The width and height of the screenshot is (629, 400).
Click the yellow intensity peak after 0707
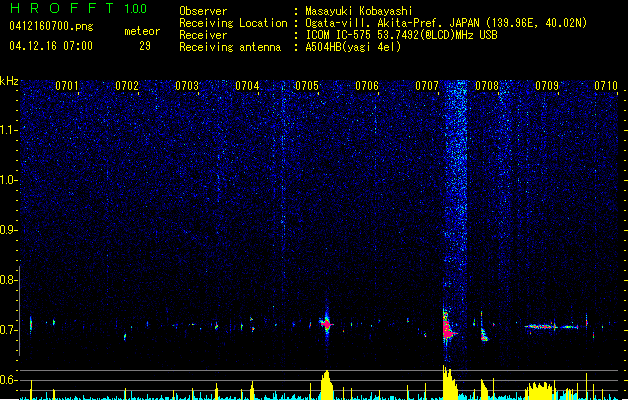coord(449,383)
